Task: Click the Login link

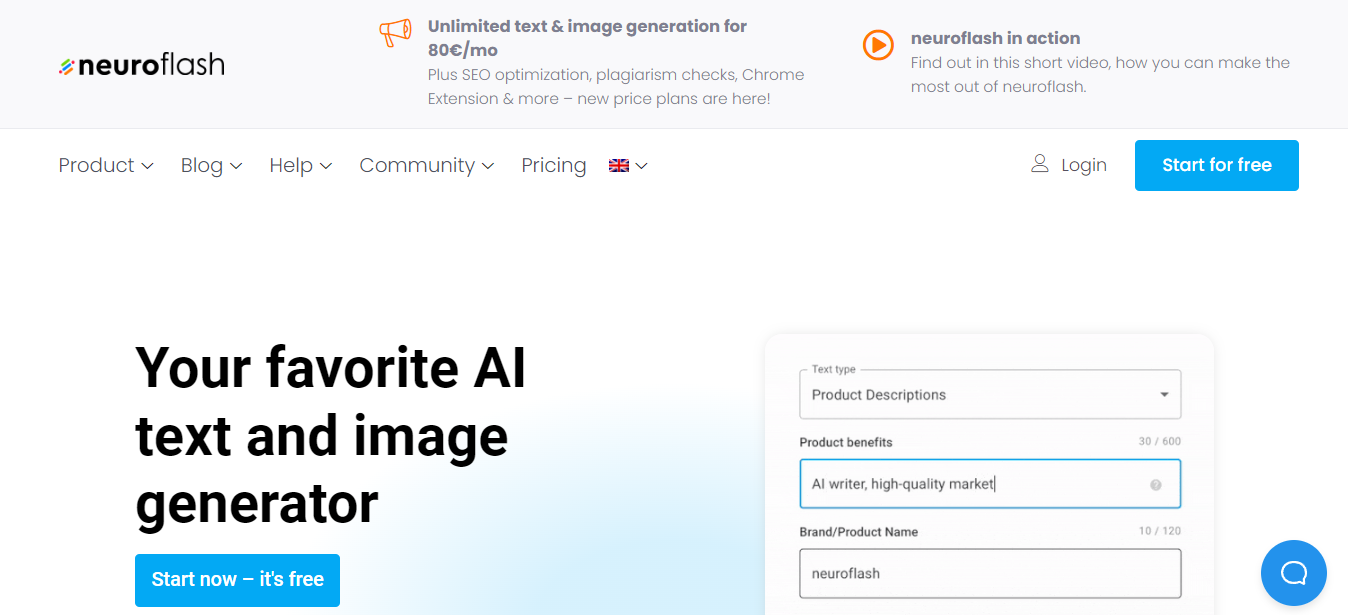Action: coord(1084,165)
